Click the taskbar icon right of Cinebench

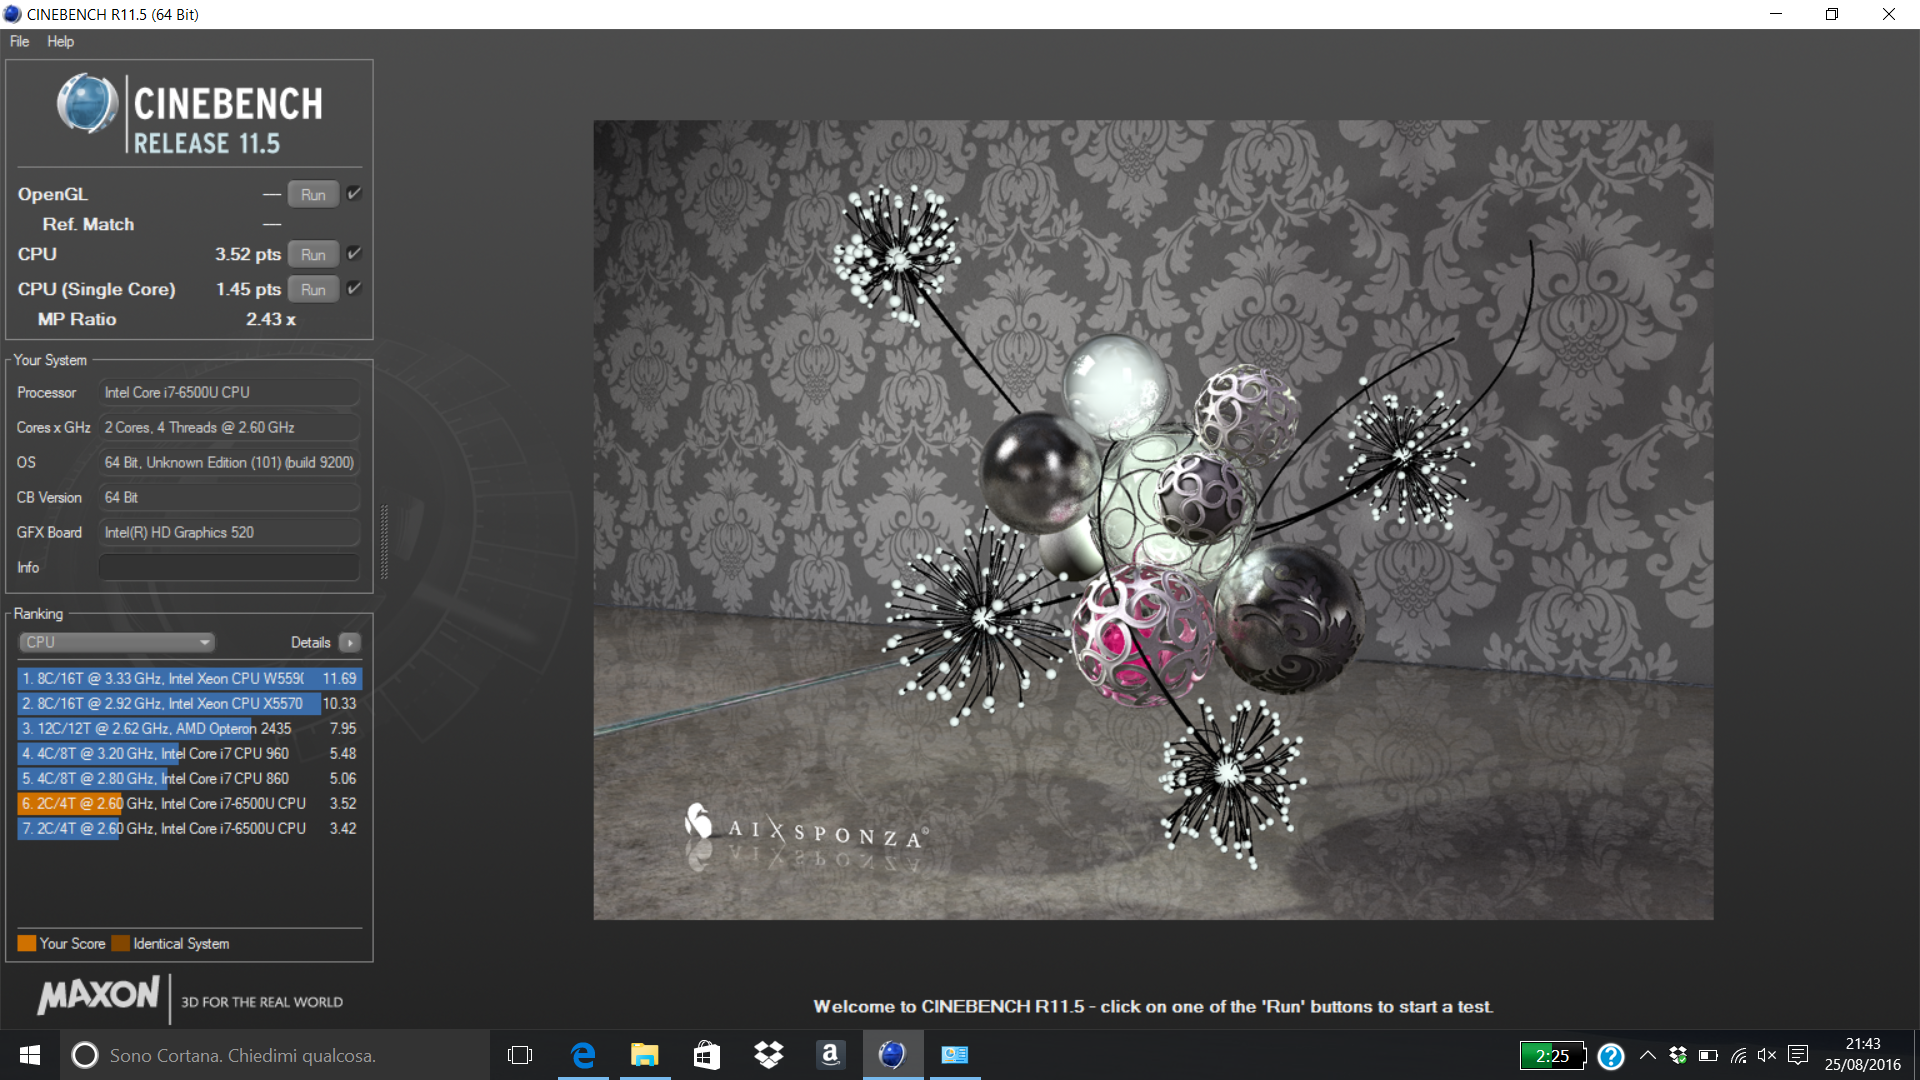(x=955, y=1055)
